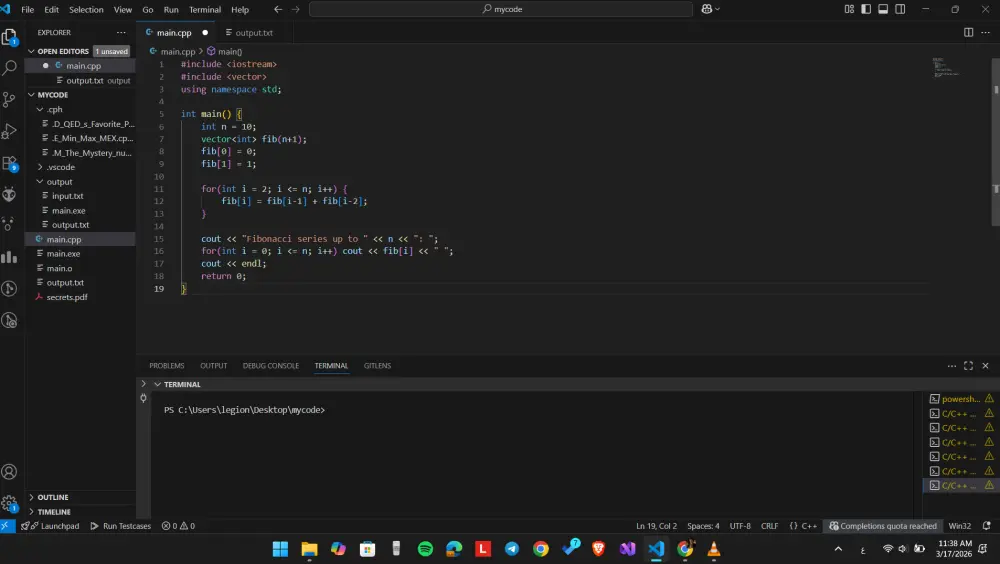Click Ln 19, Col 2 cursor position

(x=656, y=526)
